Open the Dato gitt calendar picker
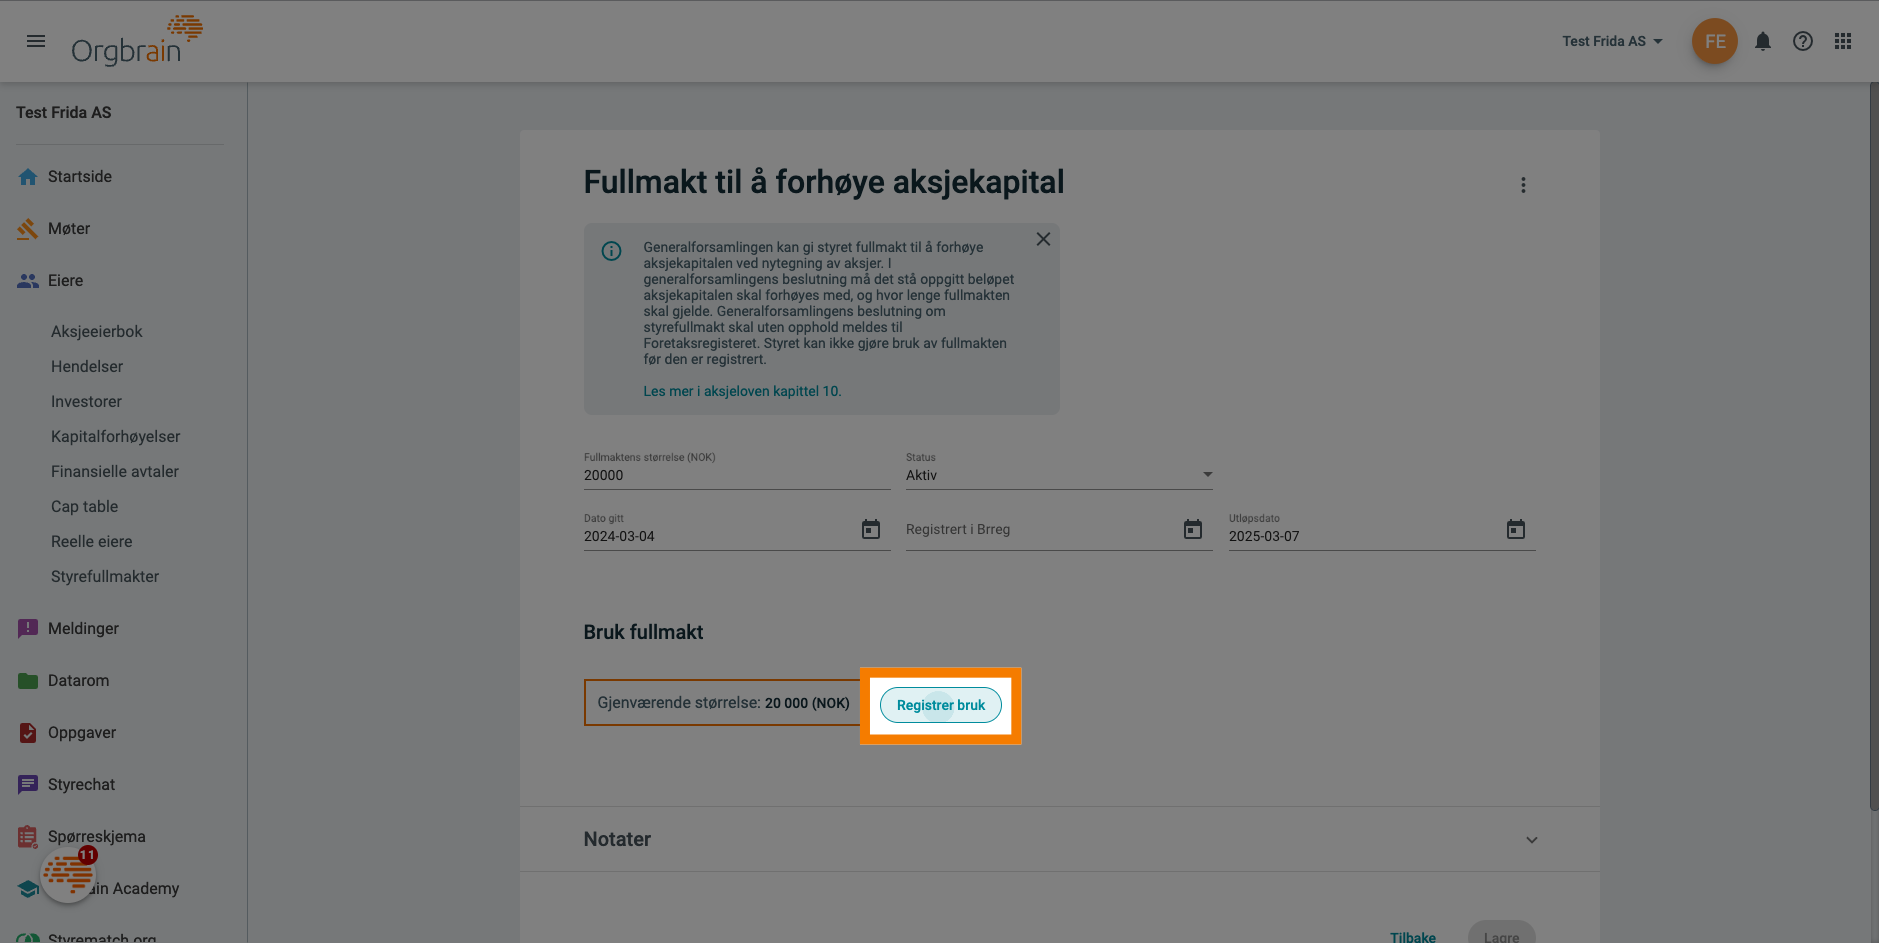The width and height of the screenshot is (1879, 943). [871, 529]
